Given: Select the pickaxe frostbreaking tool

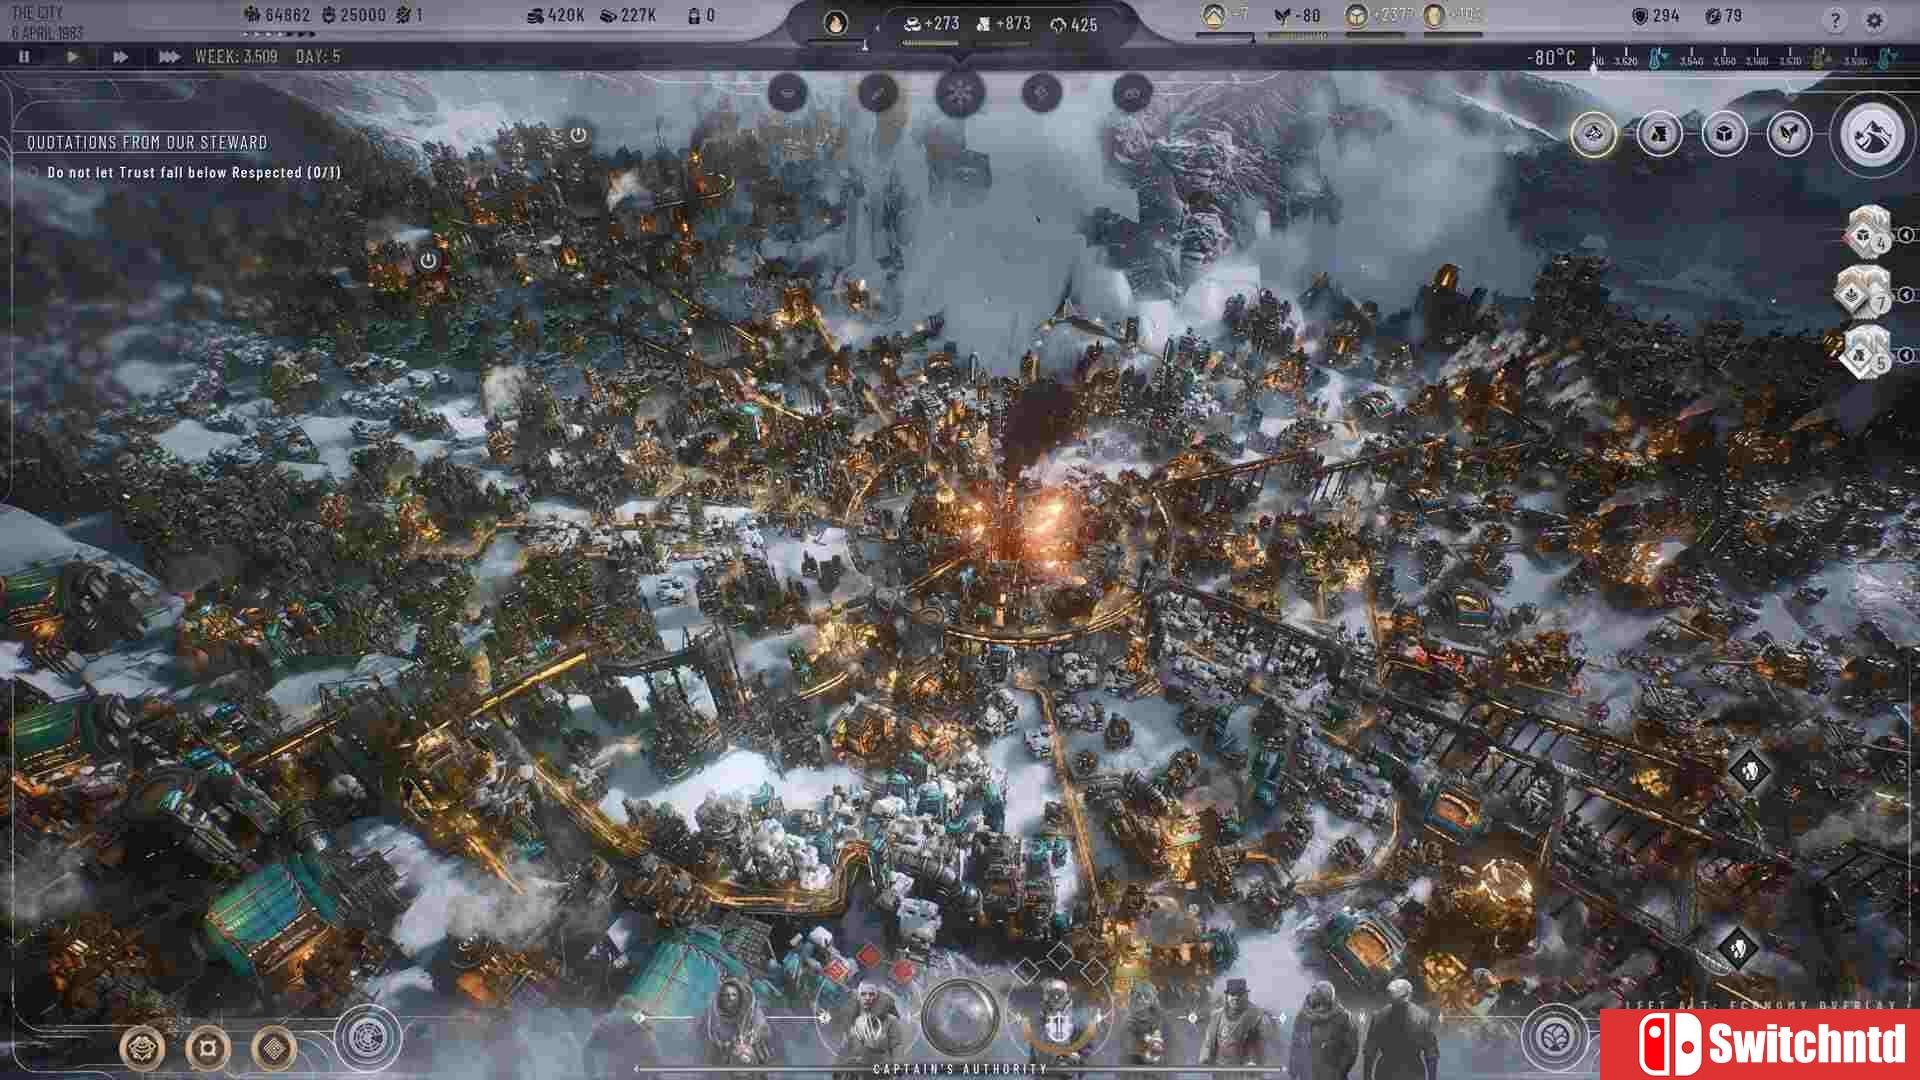Looking at the screenshot, I should [x=877, y=93].
